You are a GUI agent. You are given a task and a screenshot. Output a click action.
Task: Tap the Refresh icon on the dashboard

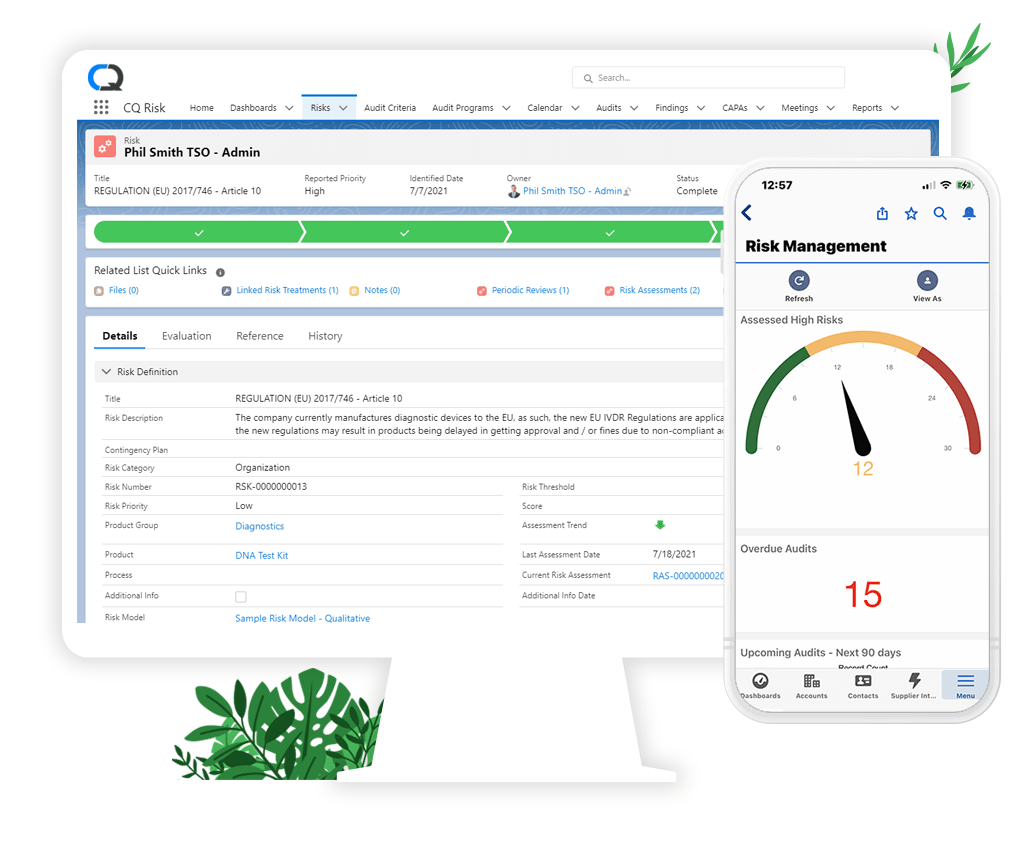[x=798, y=282]
